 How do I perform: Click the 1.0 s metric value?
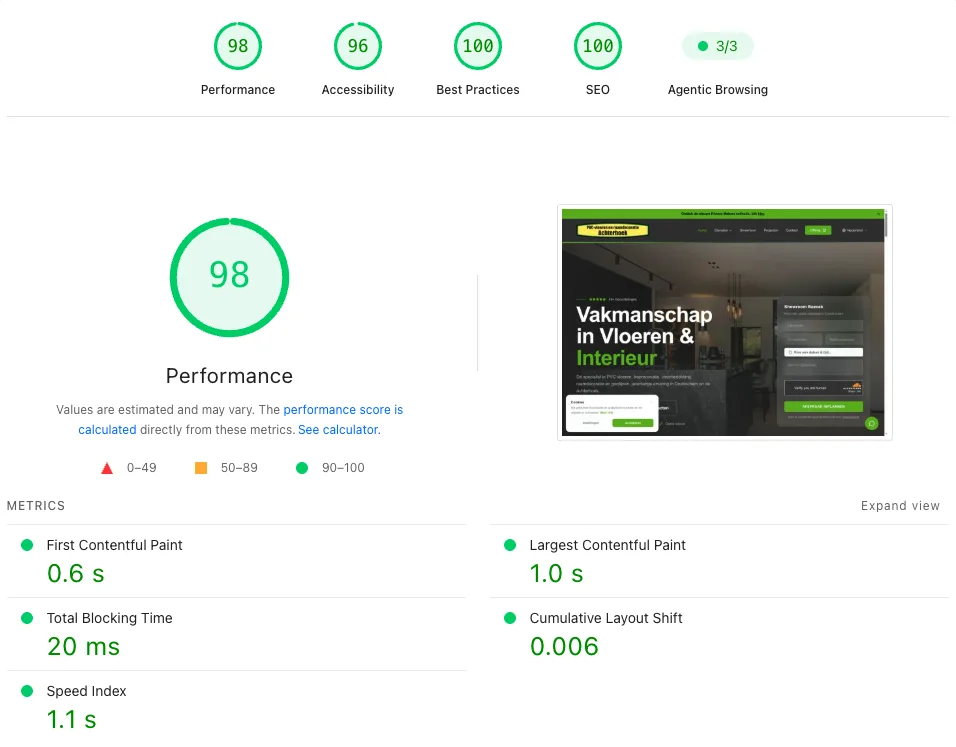point(556,573)
